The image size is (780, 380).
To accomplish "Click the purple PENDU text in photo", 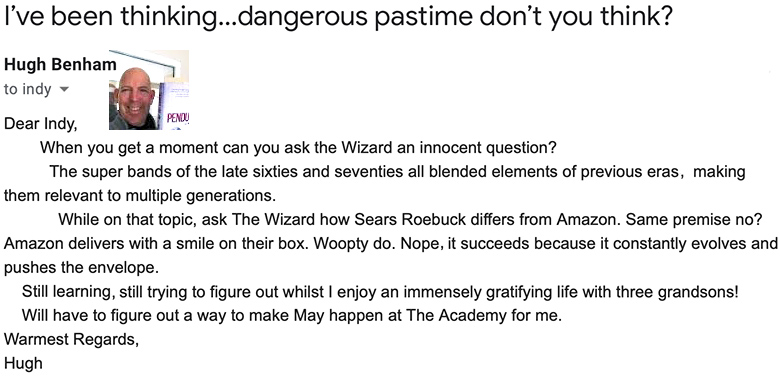I will (179, 119).
